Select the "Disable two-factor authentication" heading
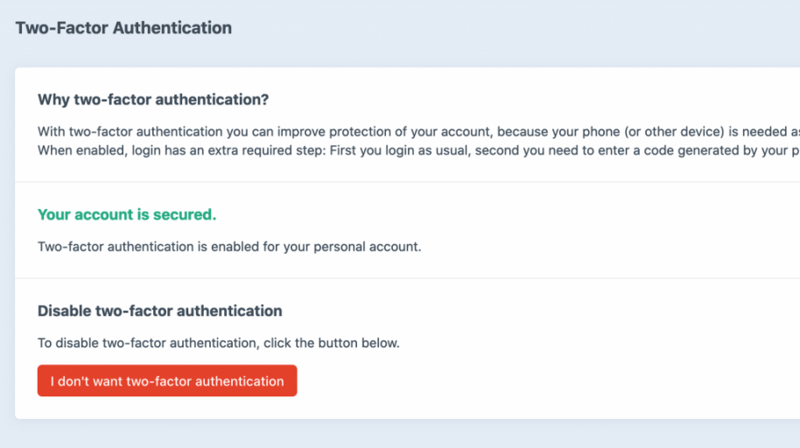The height and width of the screenshot is (448, 800). tap(159, 311)
